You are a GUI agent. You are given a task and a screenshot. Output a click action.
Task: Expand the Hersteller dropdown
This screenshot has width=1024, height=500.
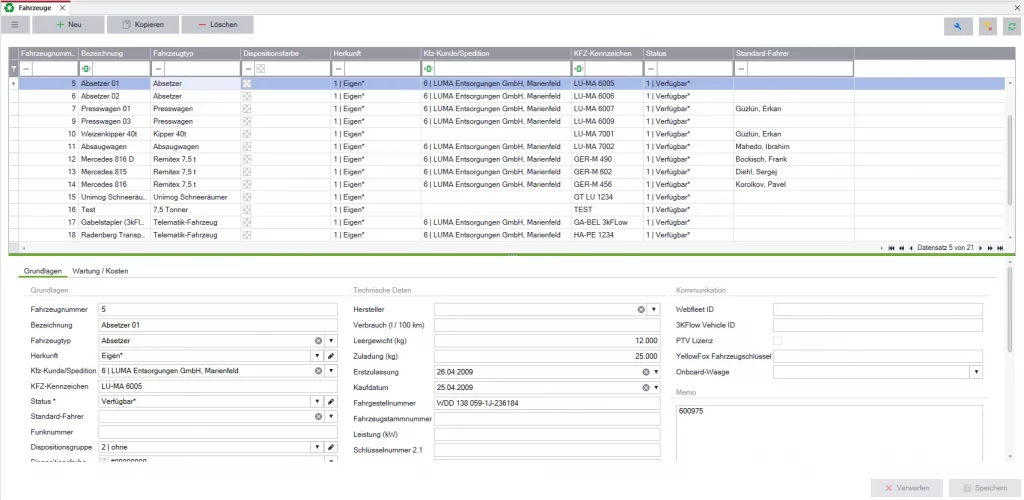click(x=654, y=309)
